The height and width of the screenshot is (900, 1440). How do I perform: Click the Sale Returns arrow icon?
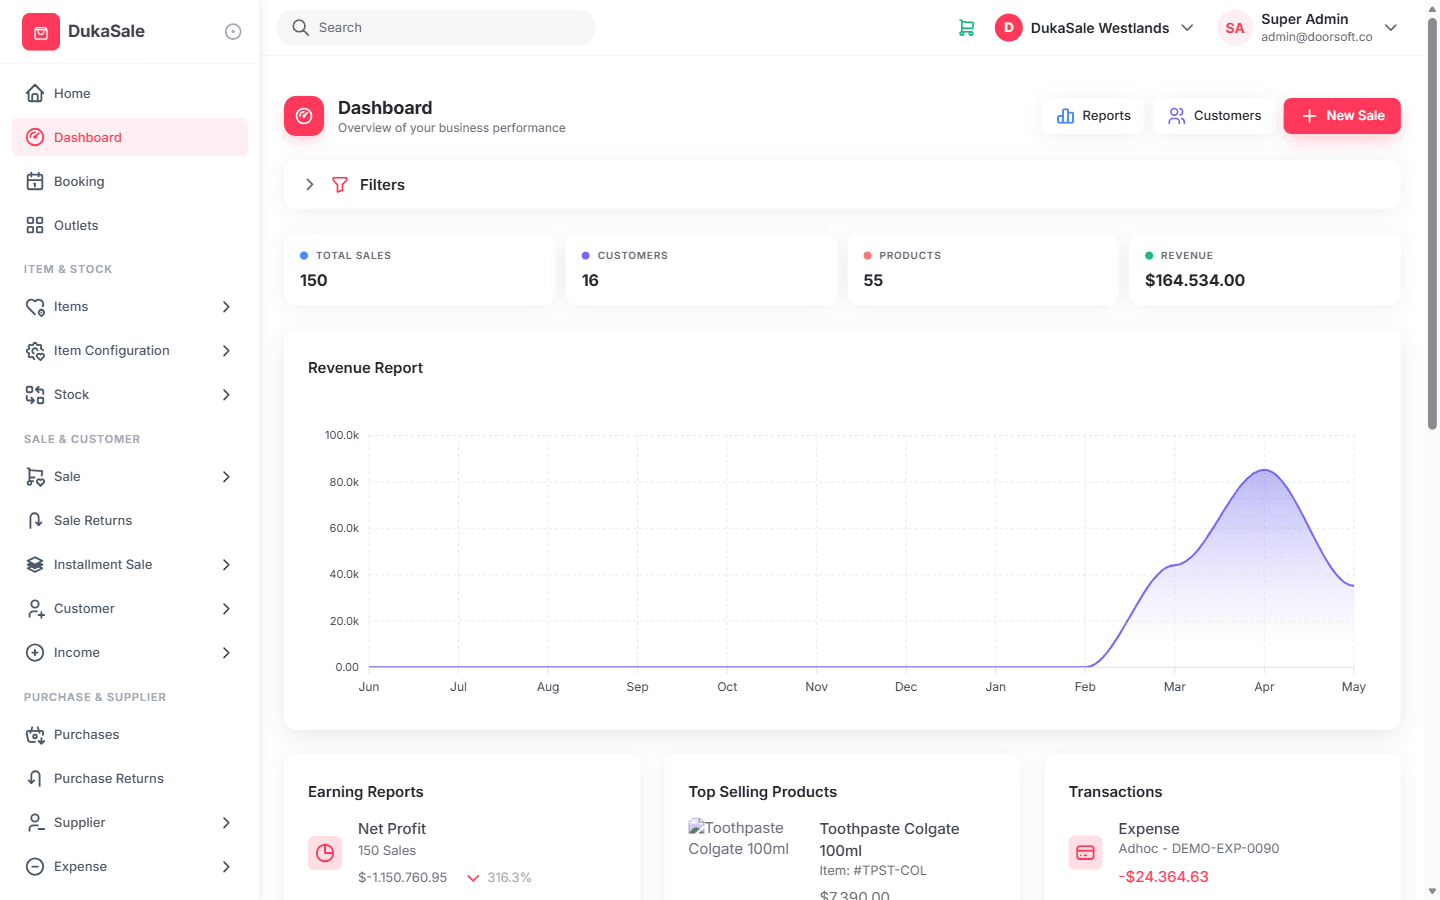35,521
